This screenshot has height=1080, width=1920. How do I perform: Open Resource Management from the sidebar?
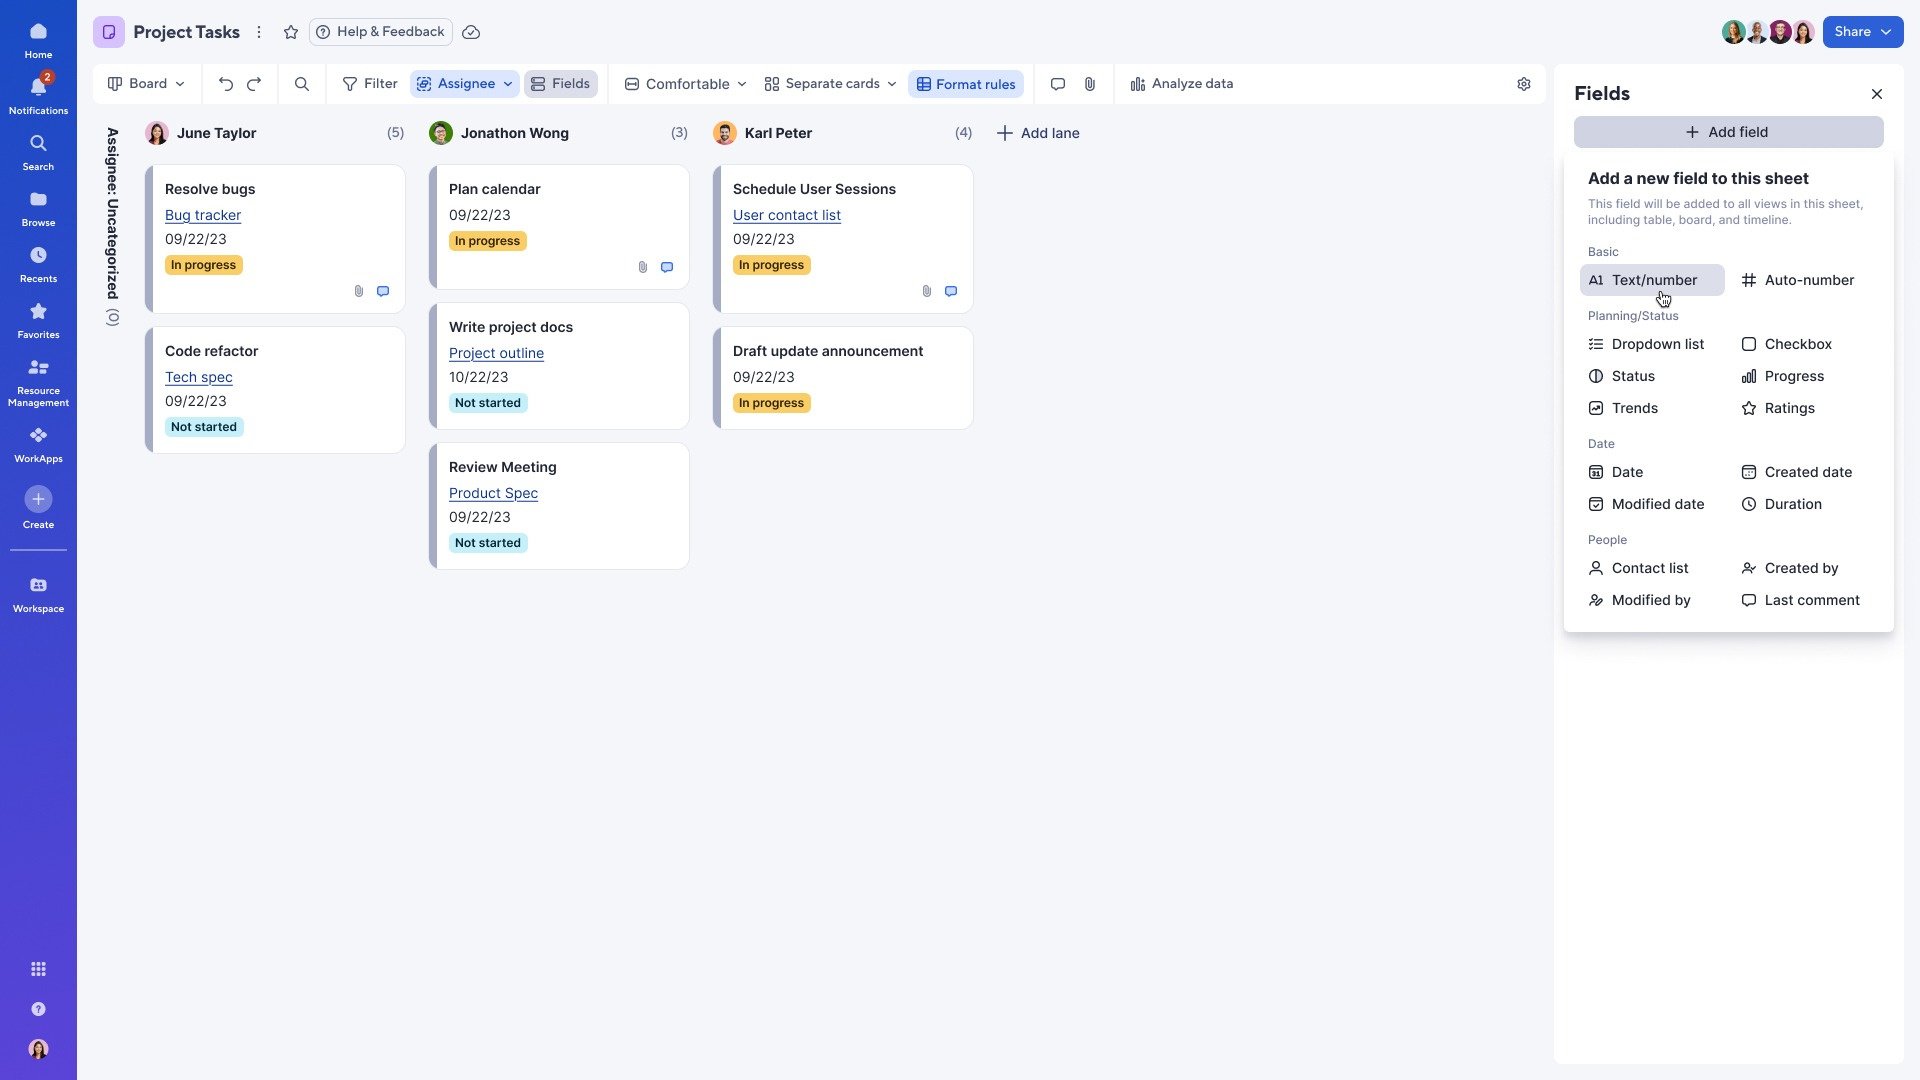click(x=38, y=380)
